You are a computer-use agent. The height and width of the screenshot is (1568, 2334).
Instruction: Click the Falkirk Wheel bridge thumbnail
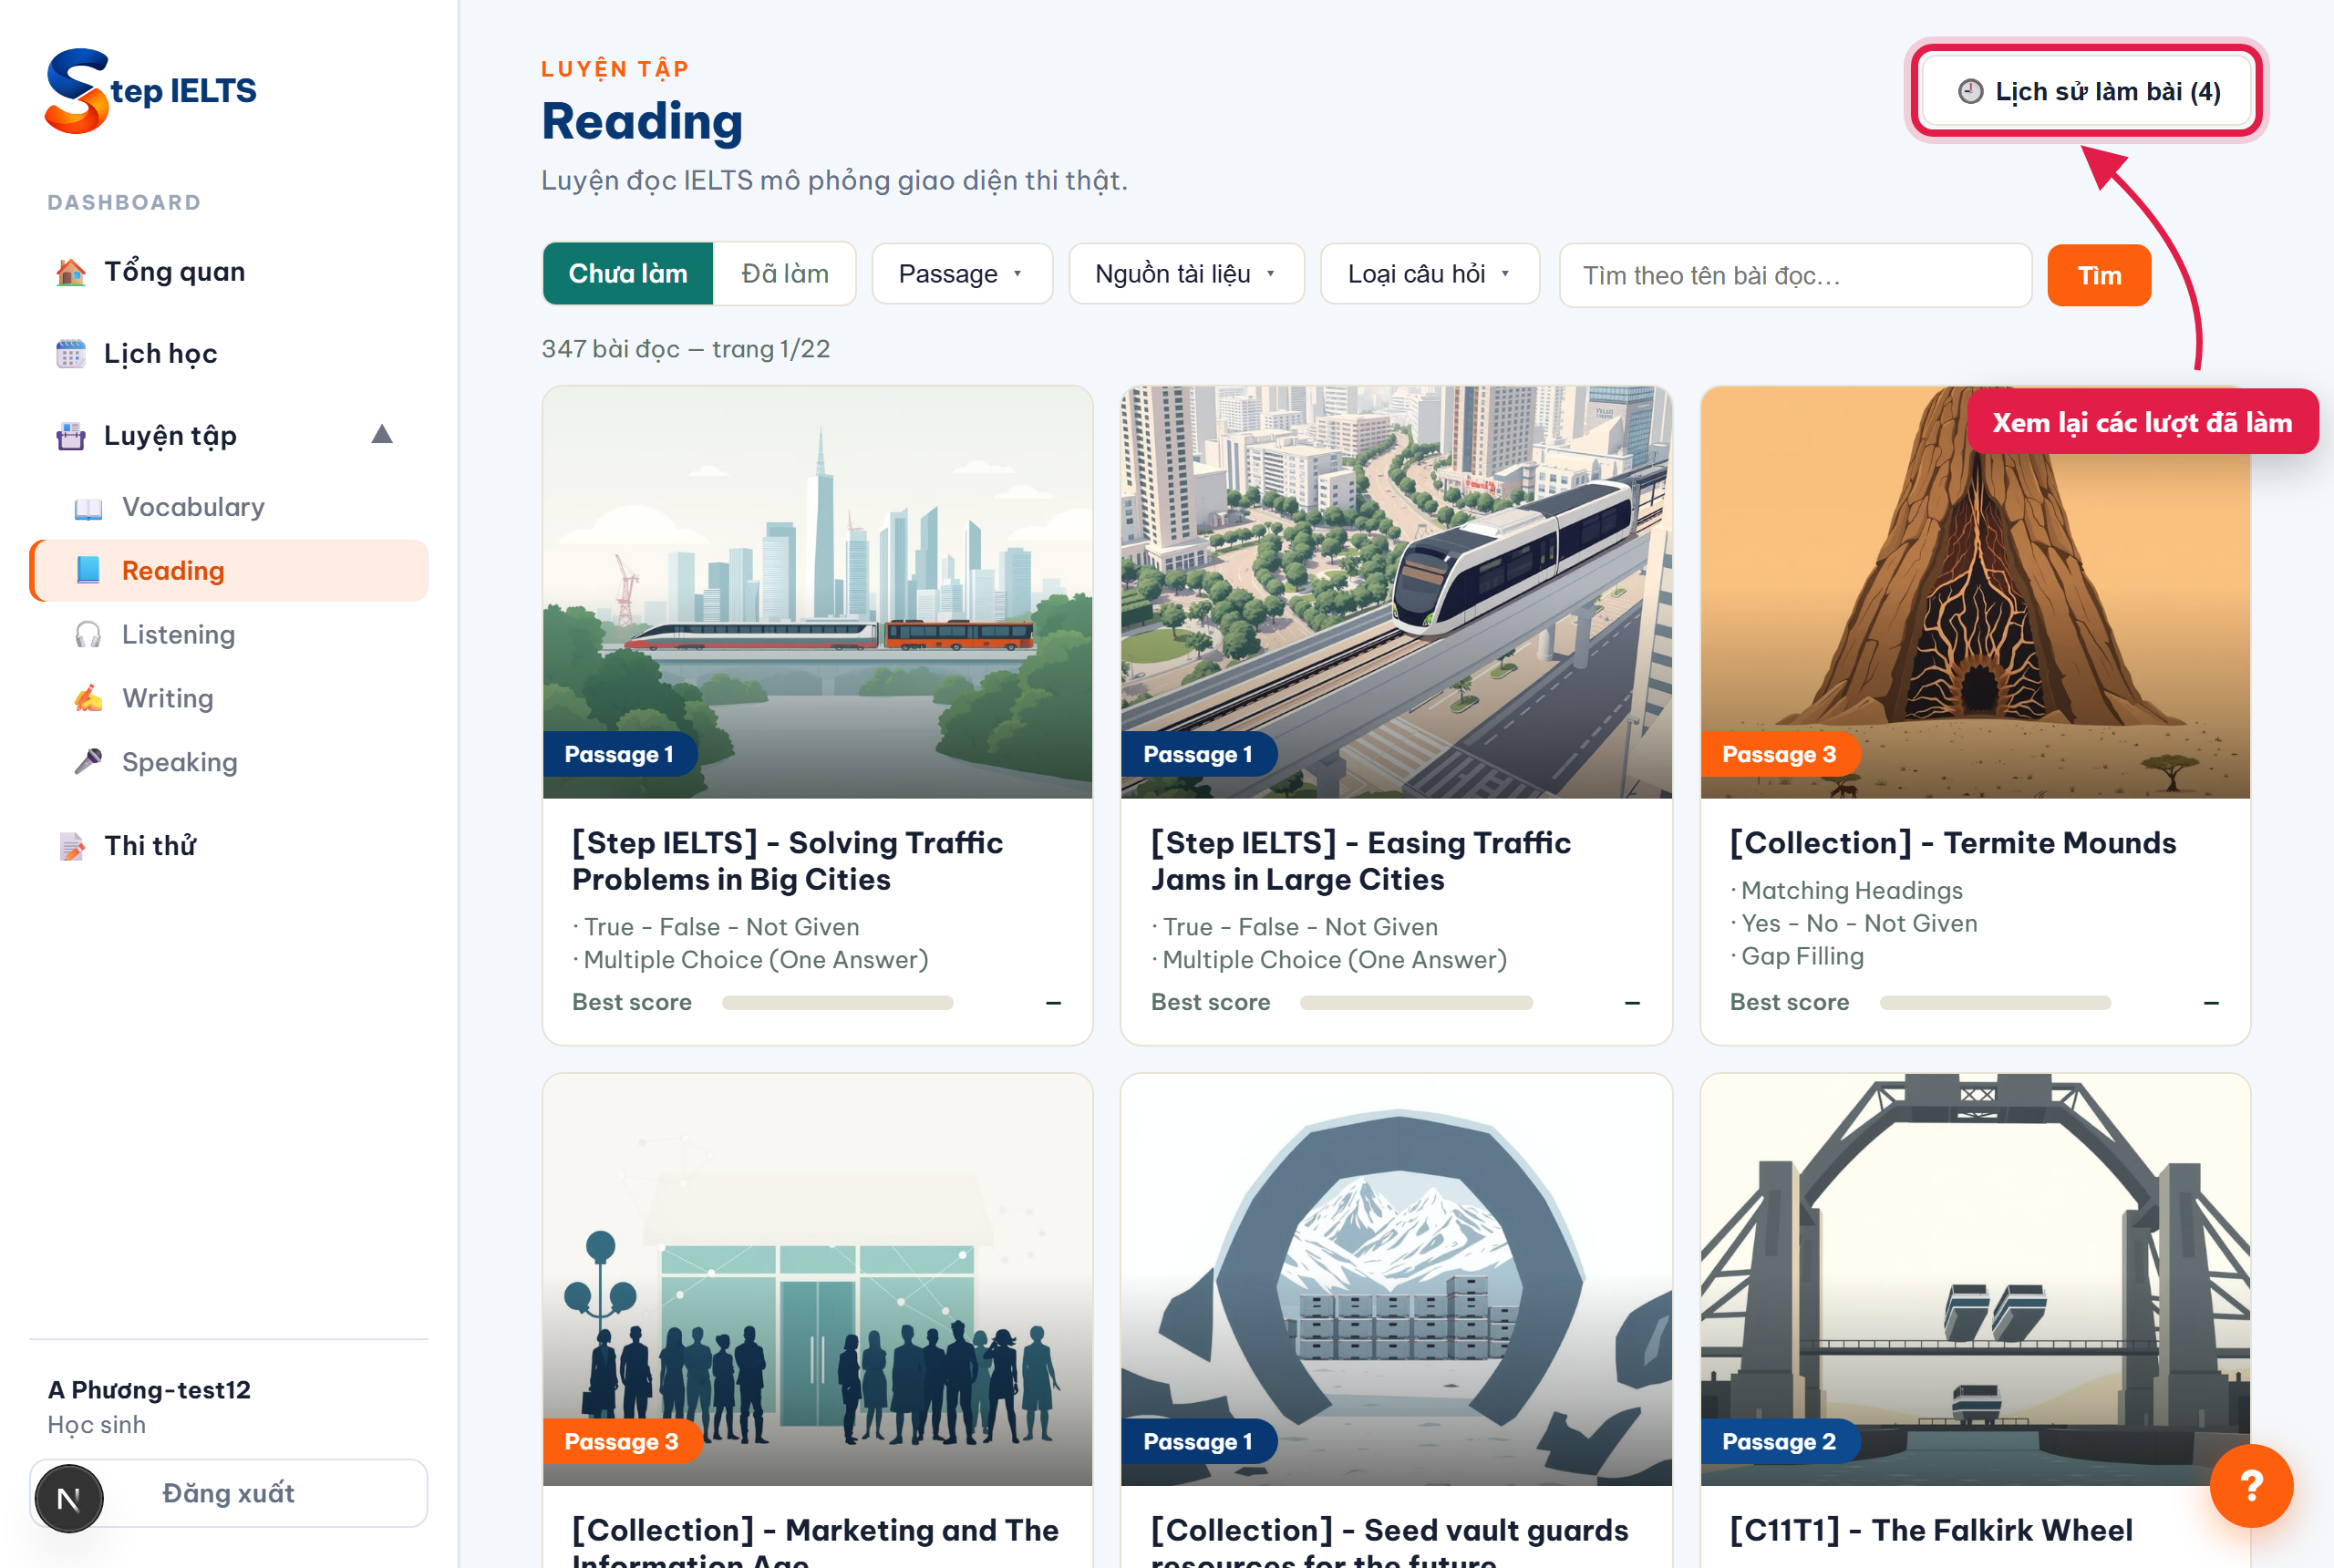[x=1974, y=1280]
